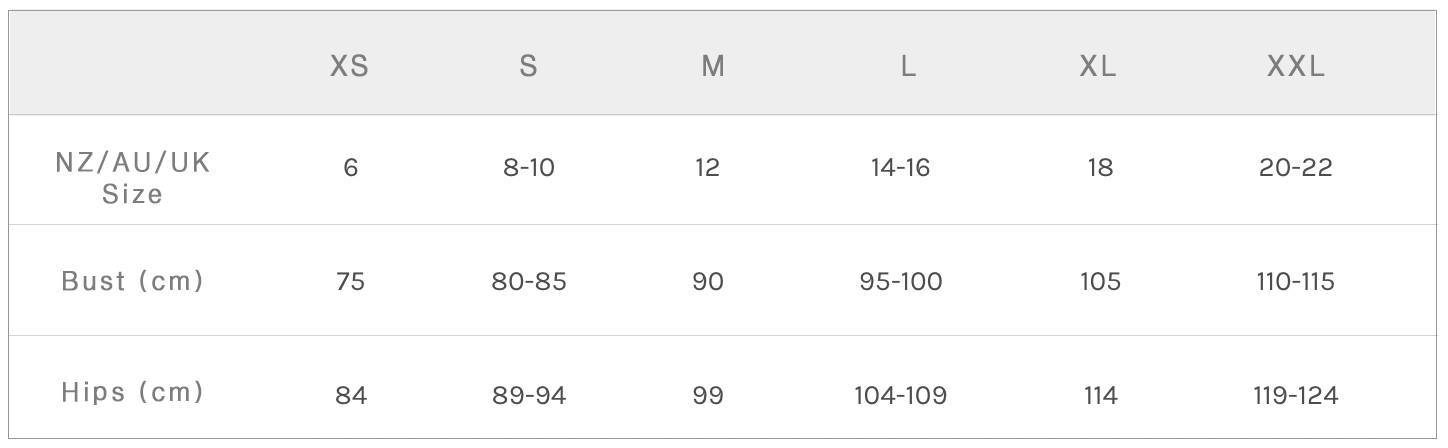Select the XXL size header
The width and height of the screenshot is (1448, 448).
click(x=1296, y=66)
